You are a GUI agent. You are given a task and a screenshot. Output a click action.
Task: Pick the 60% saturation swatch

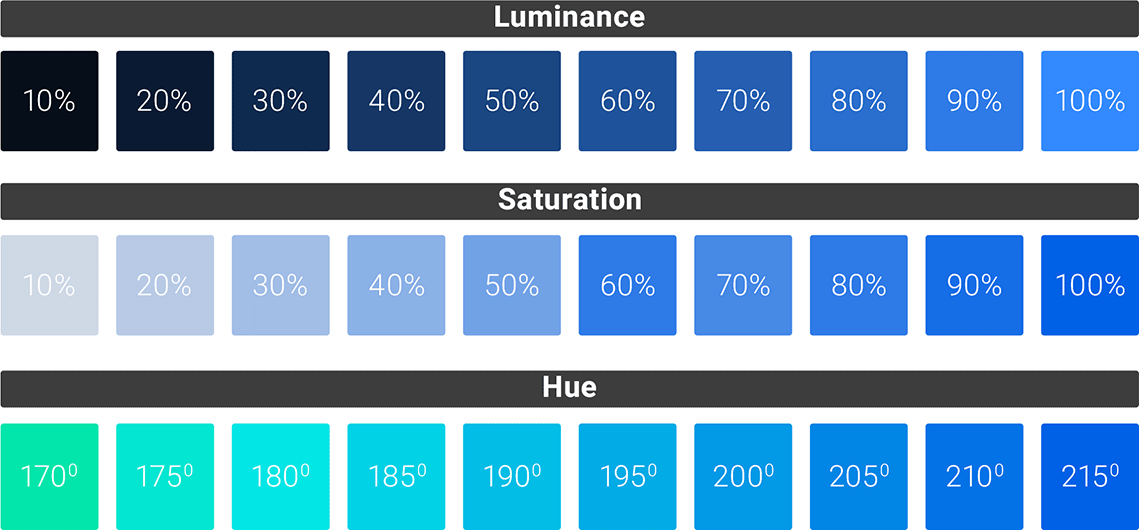[628, 285]
